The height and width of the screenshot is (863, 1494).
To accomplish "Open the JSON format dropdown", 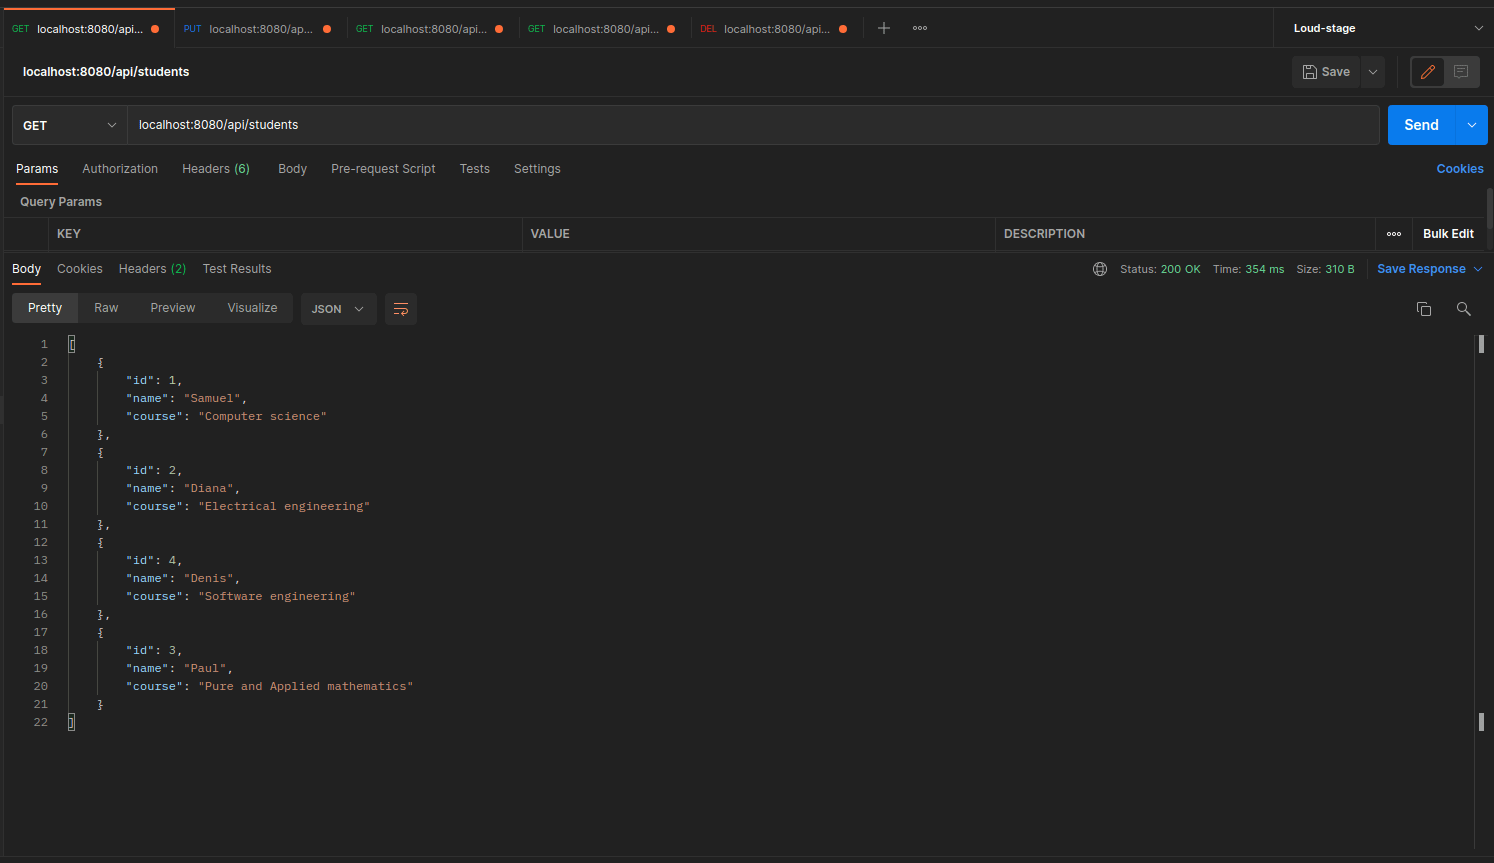I will tap(338, 309).
